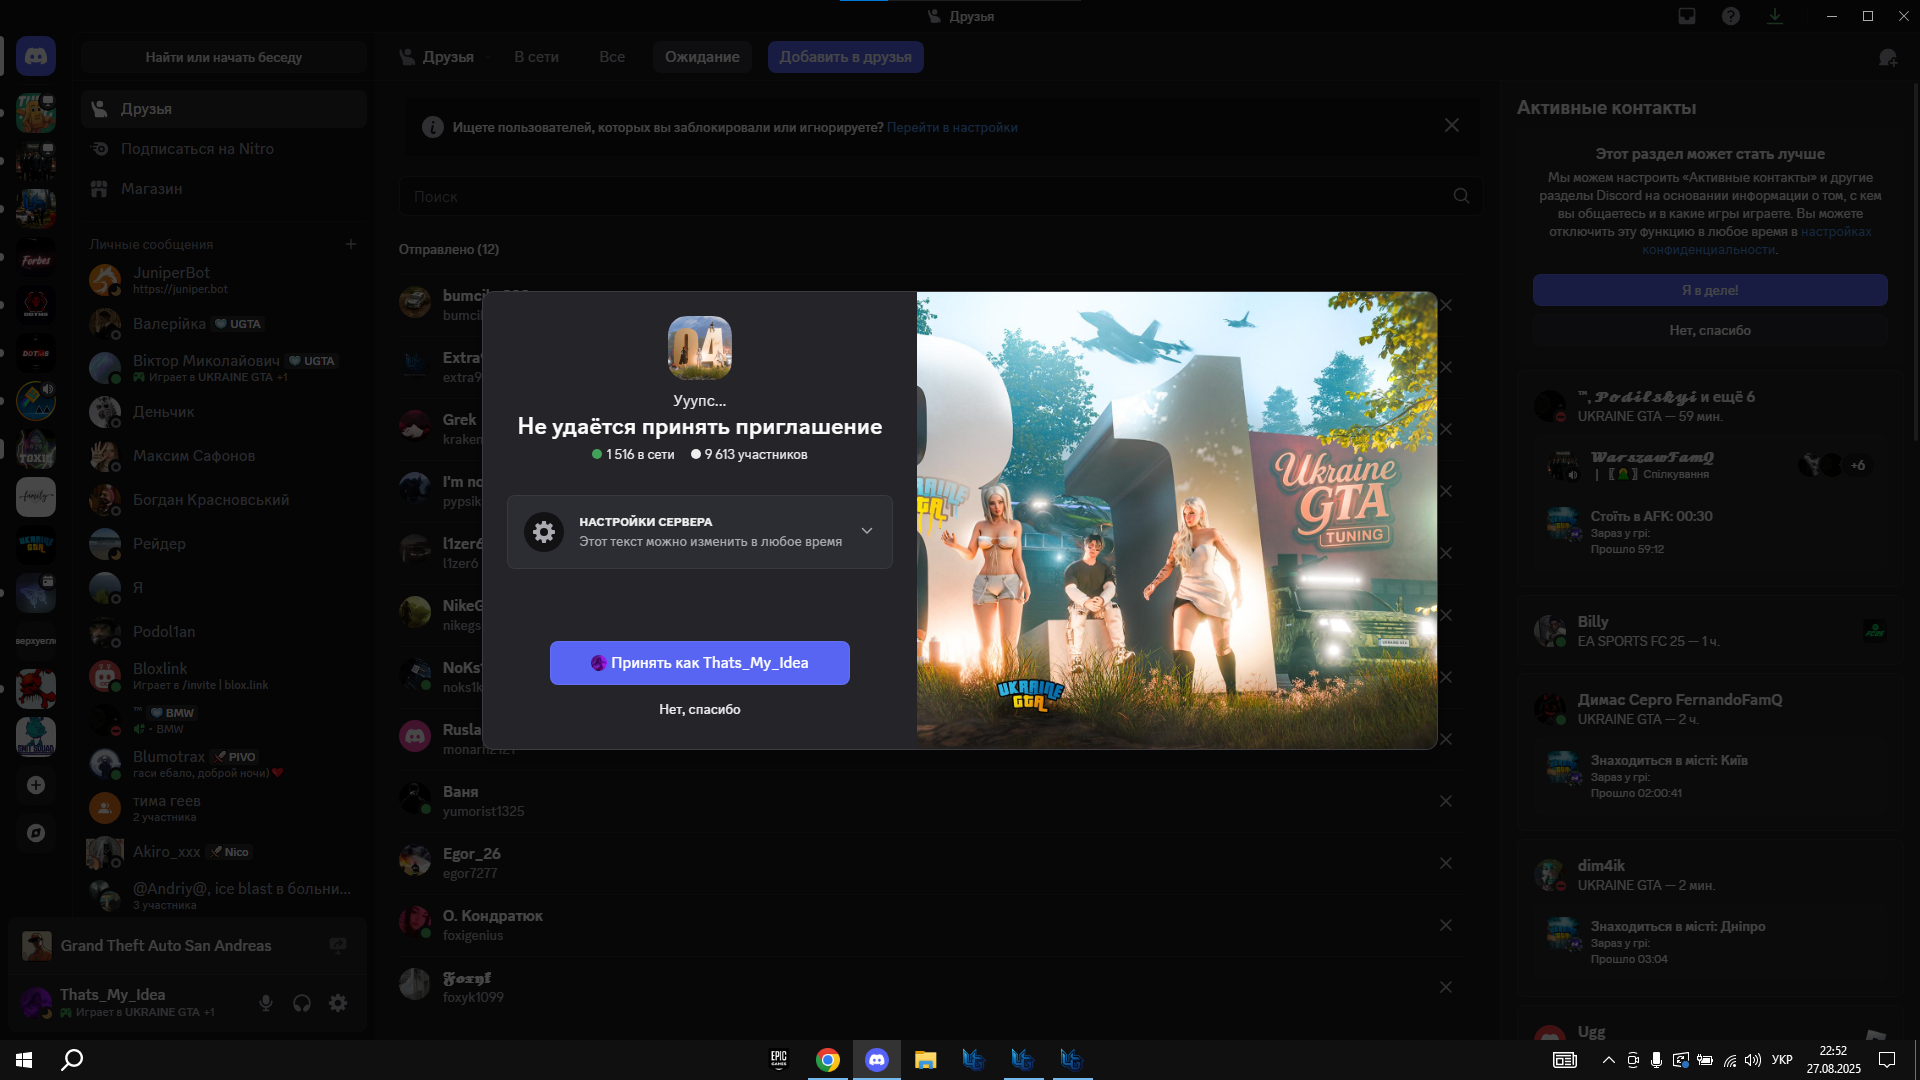The width and height of the screenshot is (1920, 1080).
Task: Click the Grand Theft Auto San Andreas activity bar
Action: tap(188, 946)
